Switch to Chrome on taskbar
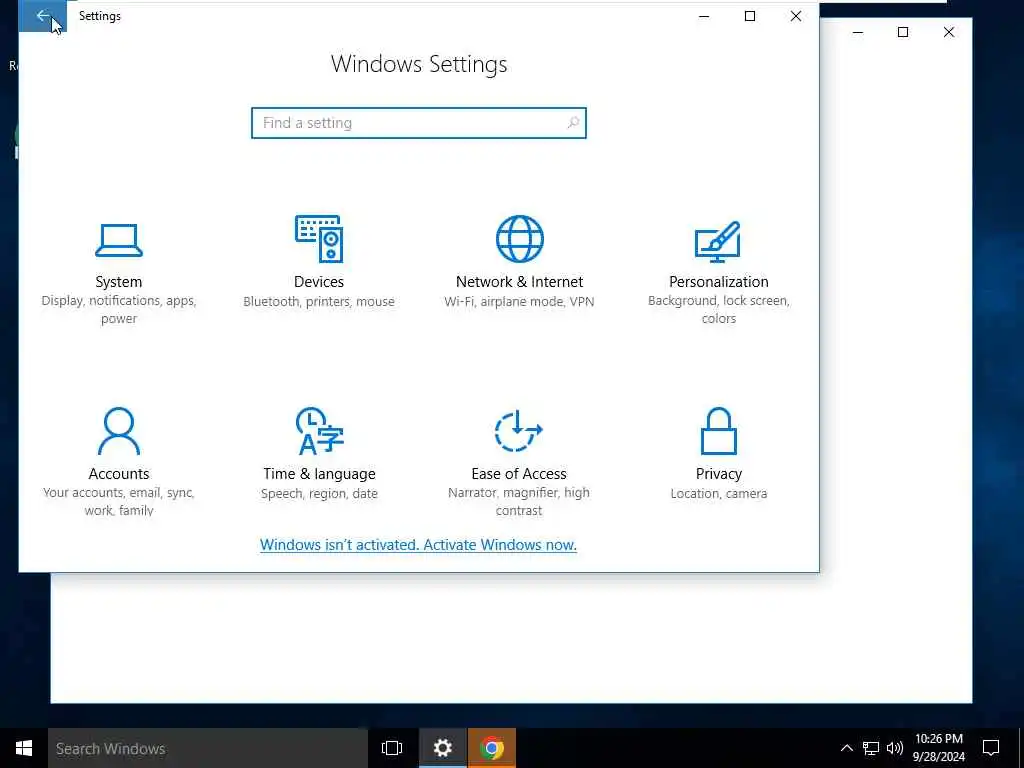This screenshot has height=768, width=1024. click(492, 748)
